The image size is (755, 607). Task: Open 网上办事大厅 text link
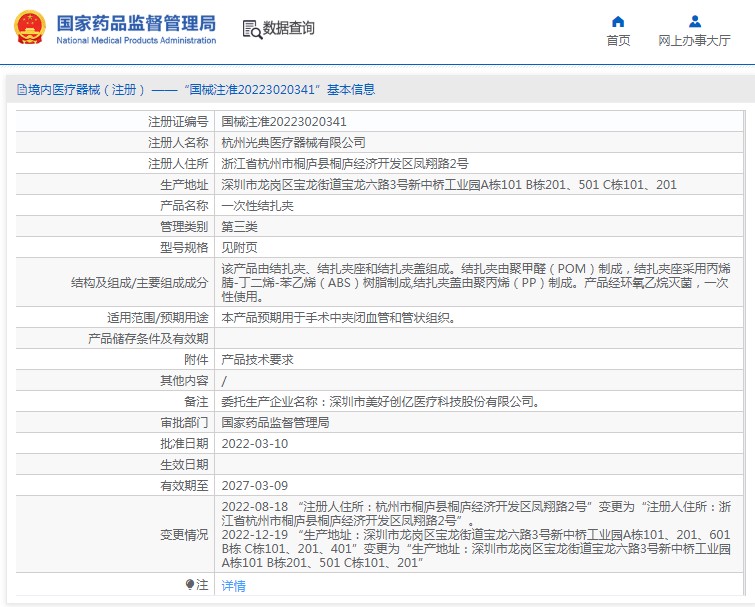pyautogui.click(x=694, y=40)
